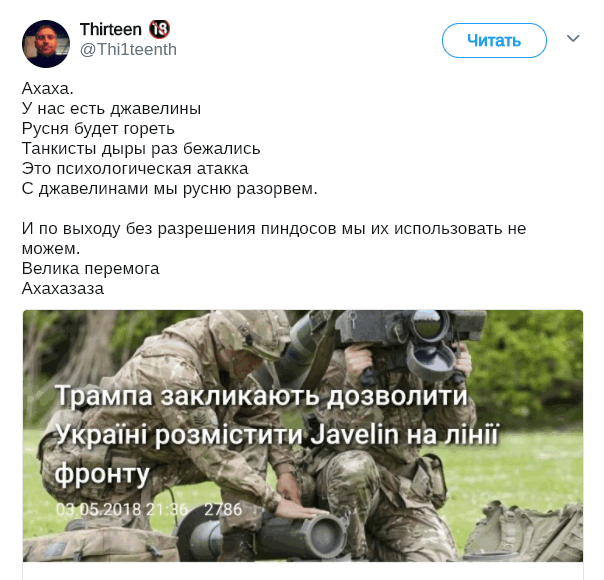
Task: Click the 18+ prohibited emoji badge
Action: [x=159, y=29]
